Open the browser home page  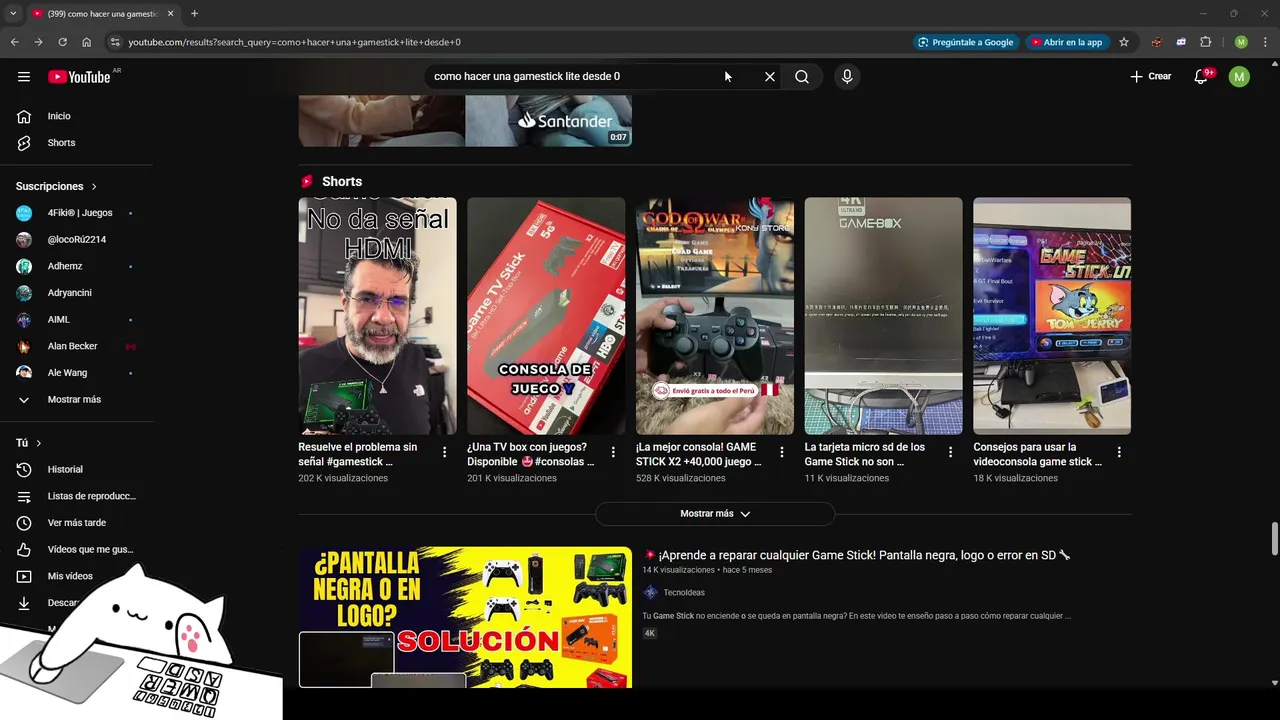pyautogui.click(x=87, y=42)
